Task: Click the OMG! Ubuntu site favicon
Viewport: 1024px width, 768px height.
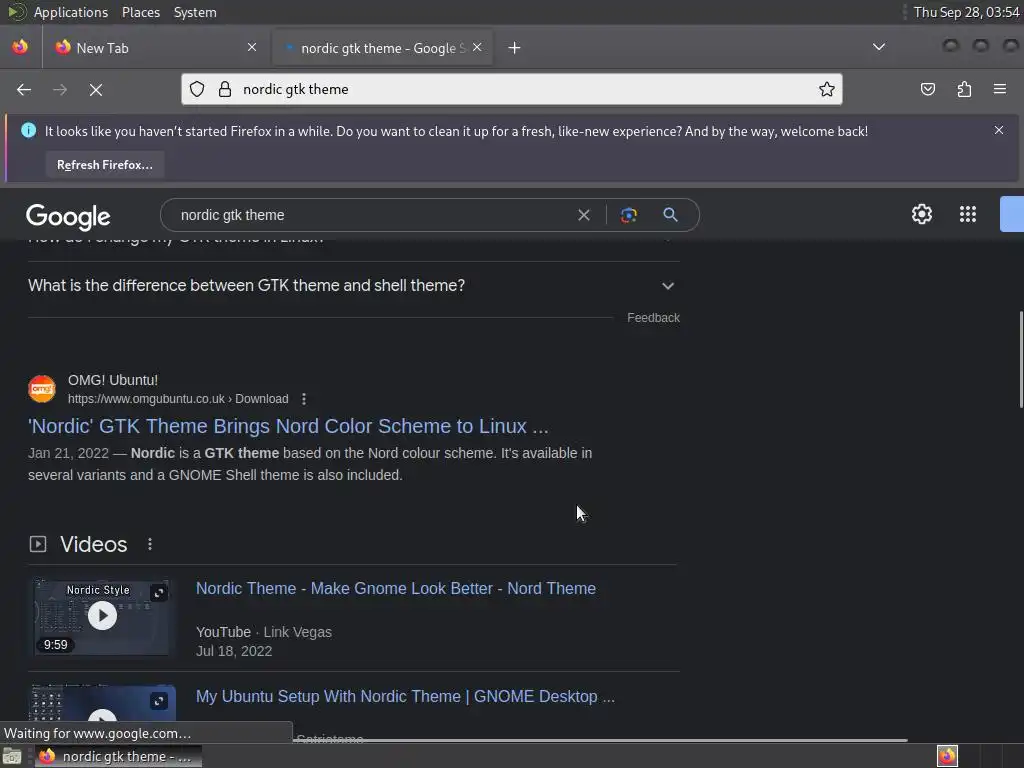Action: [x=42, y=389]
